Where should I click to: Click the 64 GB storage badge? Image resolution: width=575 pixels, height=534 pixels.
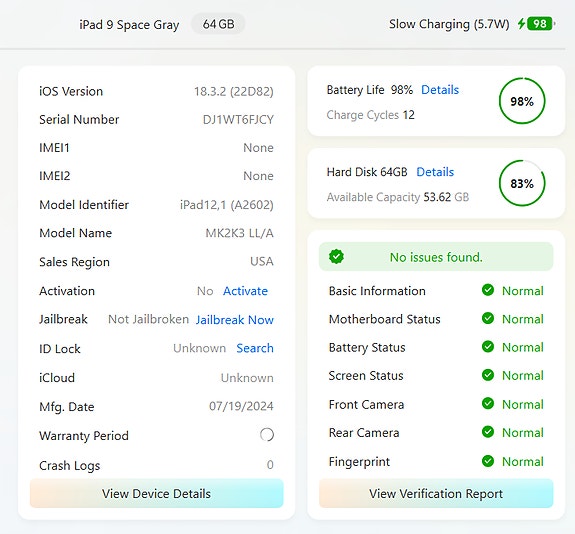218,24
